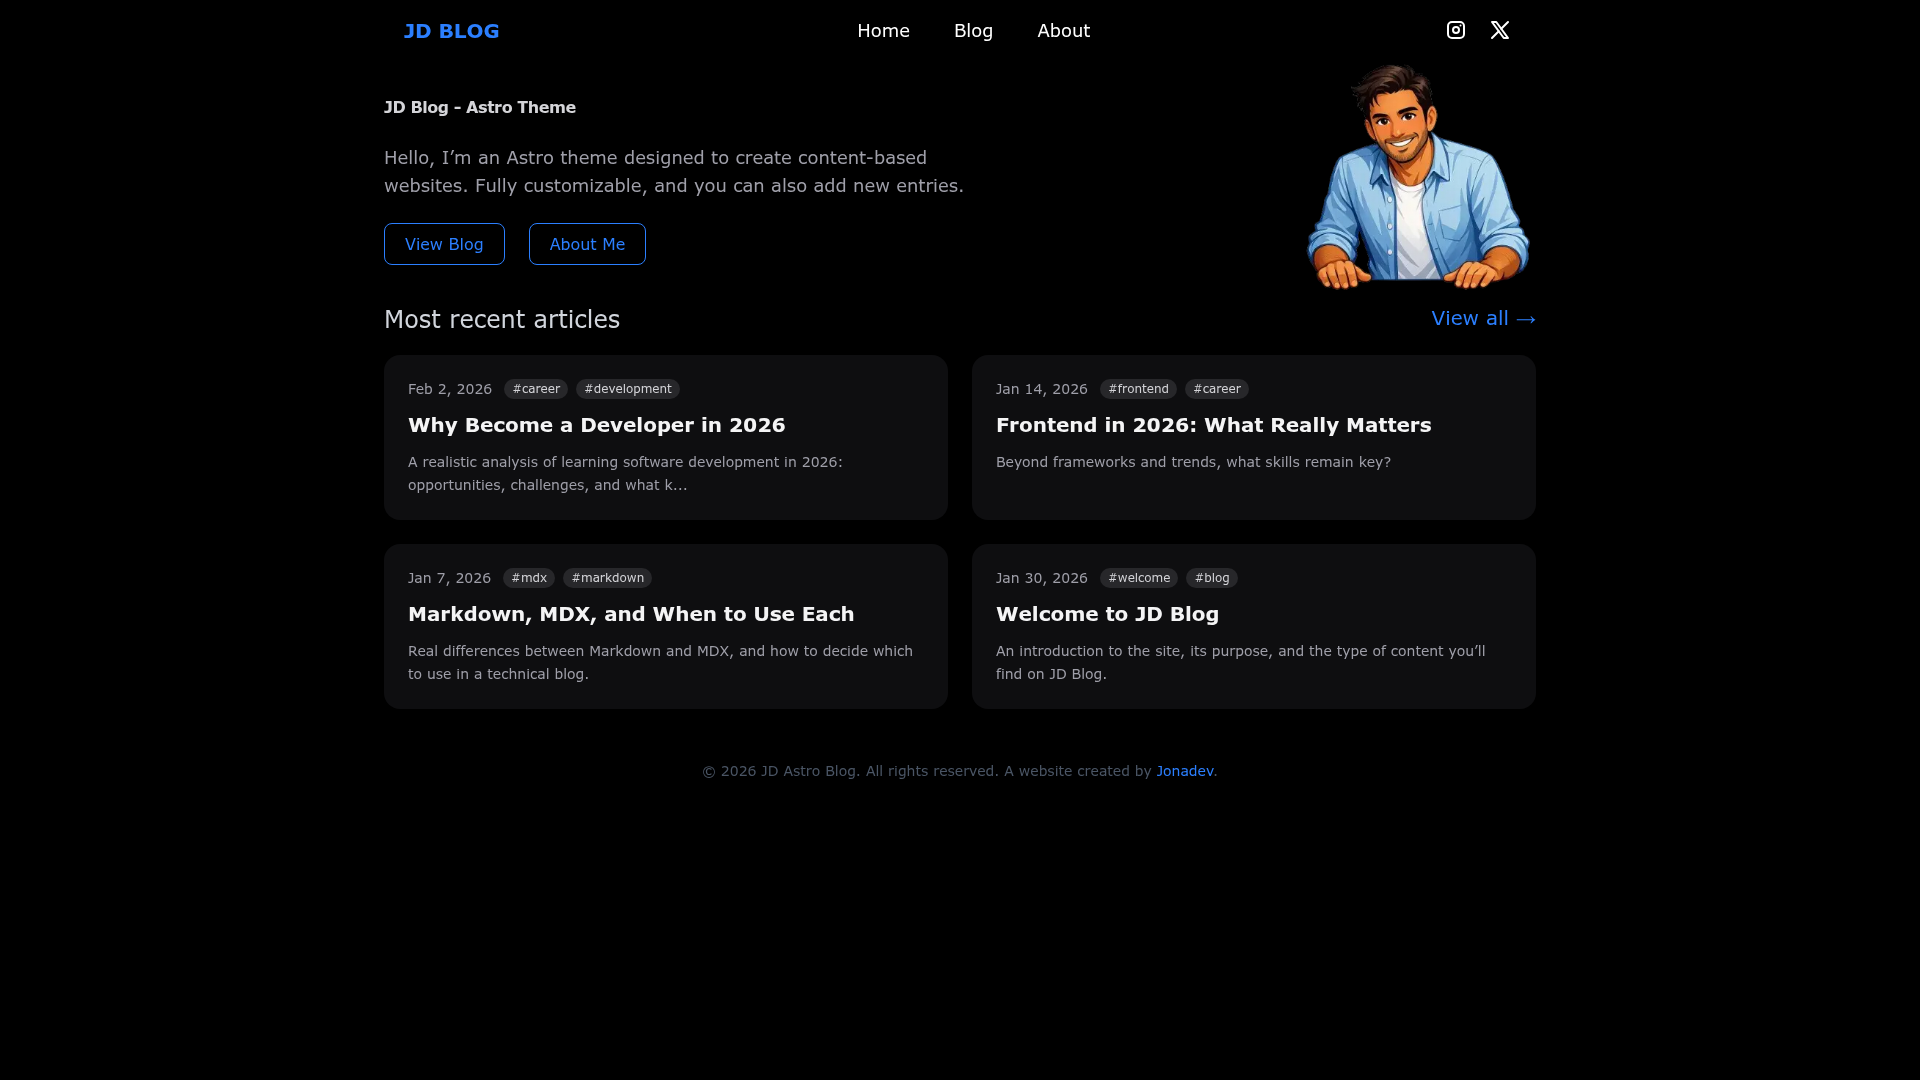Click the About Me button
1920x1080 pixels.
(x=587, y=244)
